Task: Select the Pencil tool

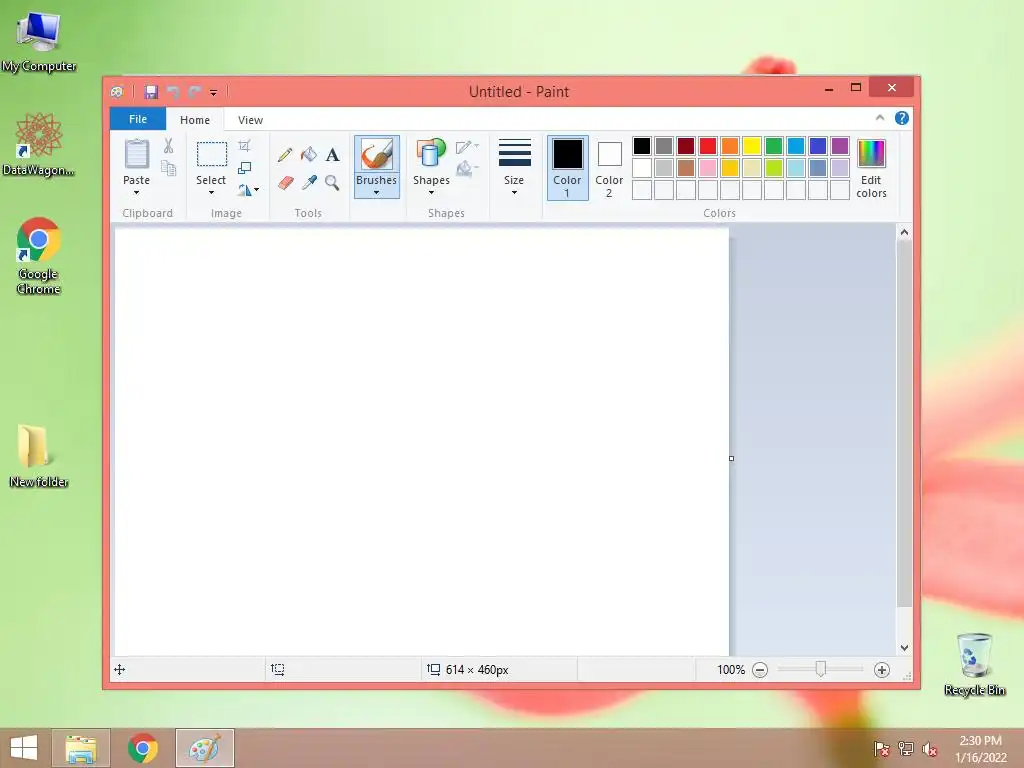Action: pyautogui.click(x=285, y=155)
